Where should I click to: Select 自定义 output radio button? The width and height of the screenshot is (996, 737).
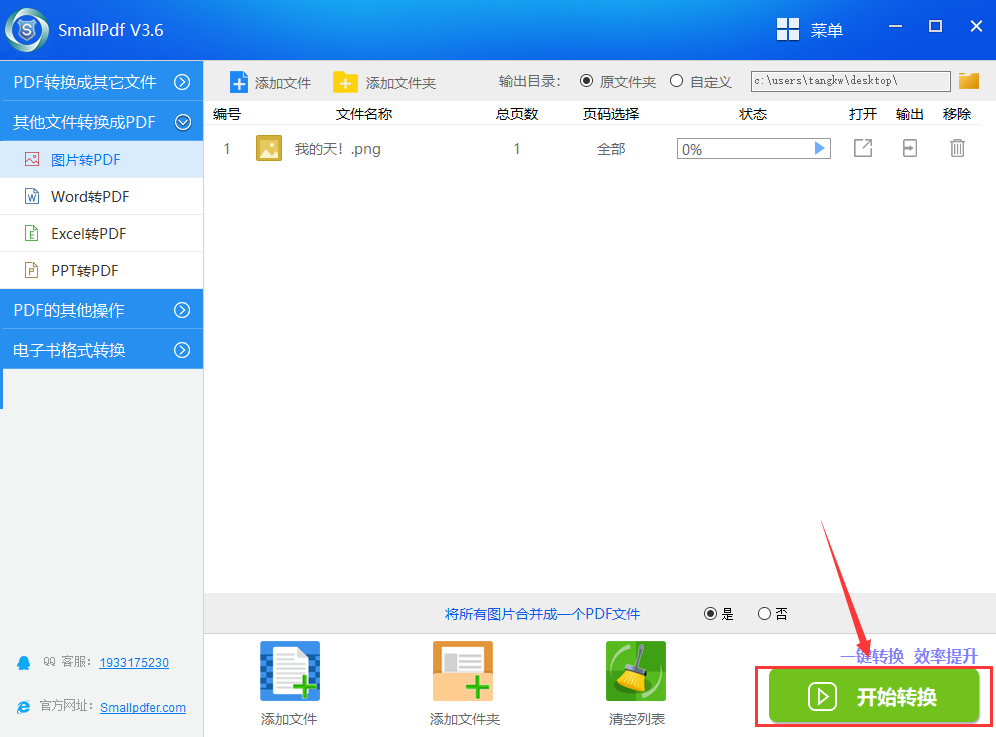pyautogui.click(x=676, y=81)
